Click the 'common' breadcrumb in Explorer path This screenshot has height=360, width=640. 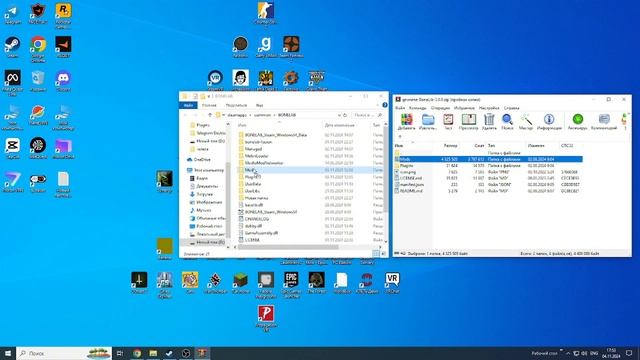point(262,115)
